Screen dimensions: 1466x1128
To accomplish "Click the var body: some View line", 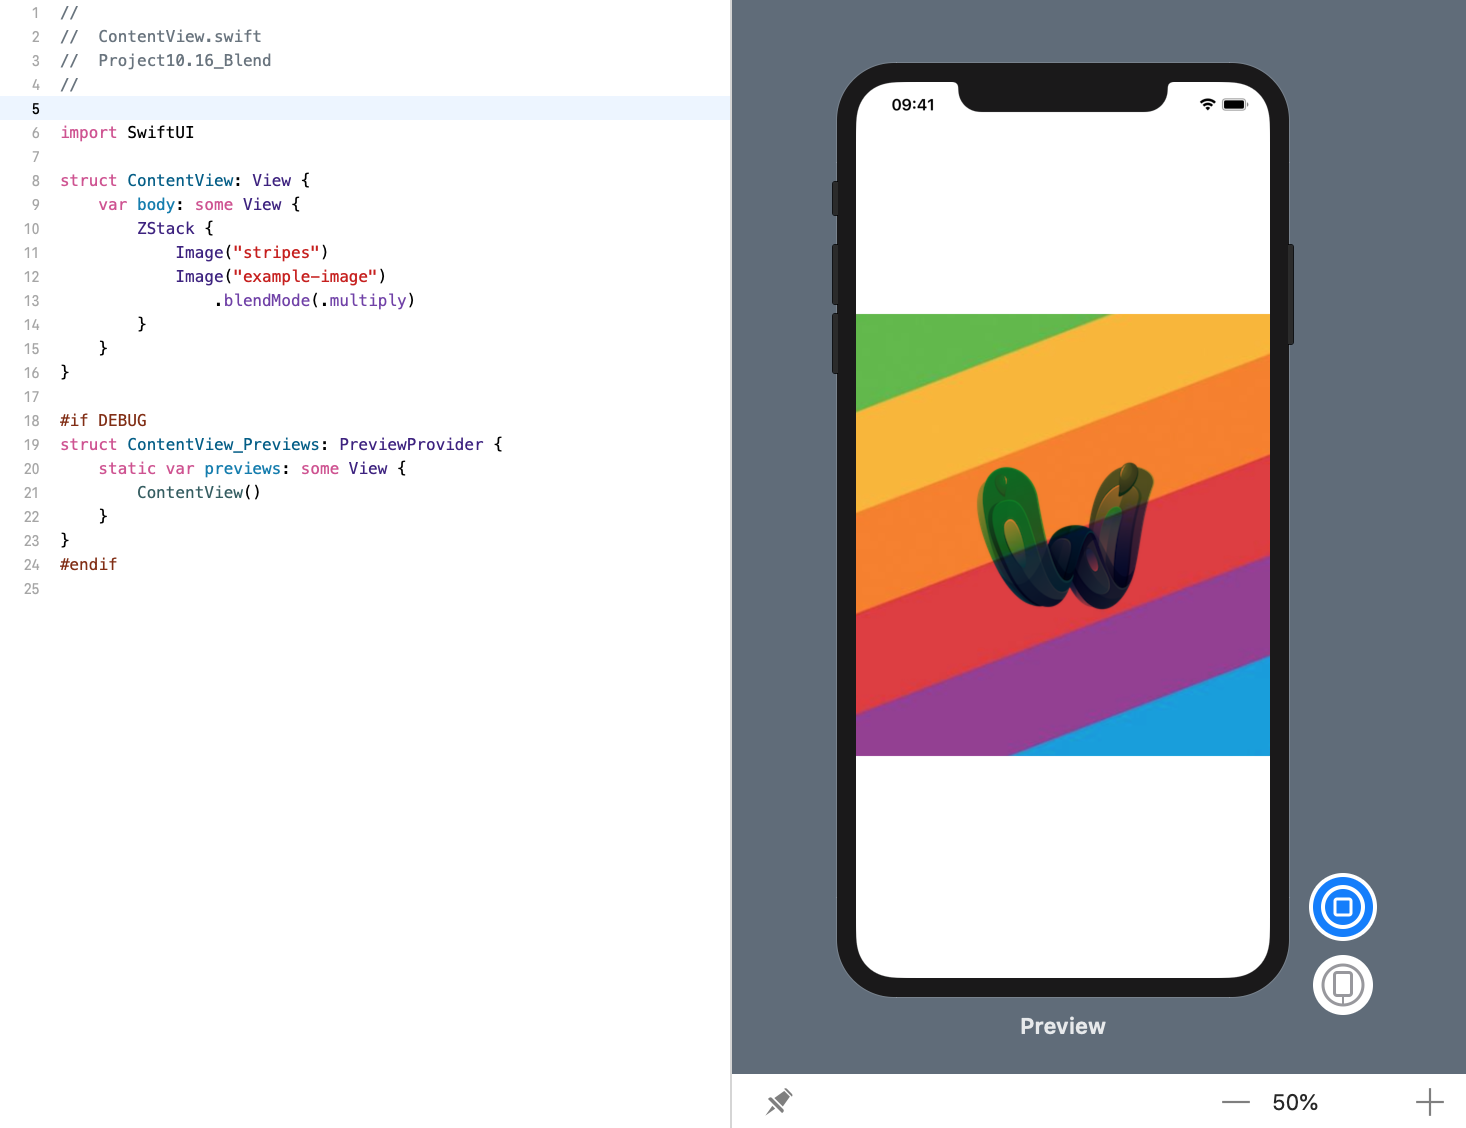I will coord(199,204).
